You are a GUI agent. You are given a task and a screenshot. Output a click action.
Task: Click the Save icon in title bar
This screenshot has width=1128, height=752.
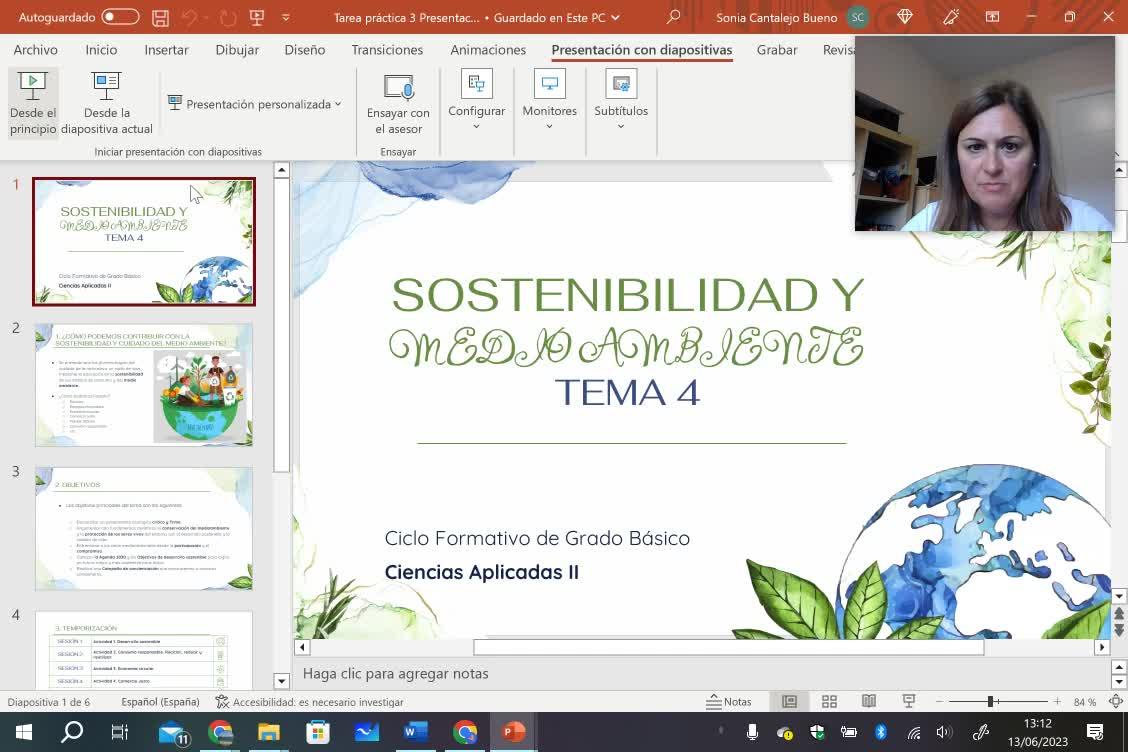pyautogui.click(x=160, y=17)
